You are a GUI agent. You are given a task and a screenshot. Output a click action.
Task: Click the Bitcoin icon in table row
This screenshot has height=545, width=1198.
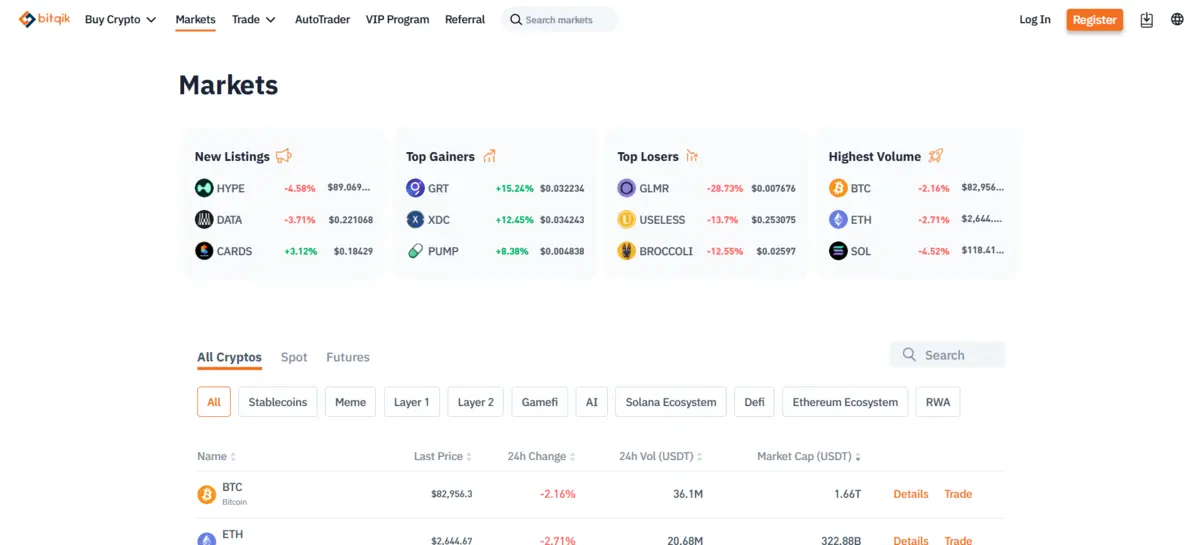tap(206, 495)
